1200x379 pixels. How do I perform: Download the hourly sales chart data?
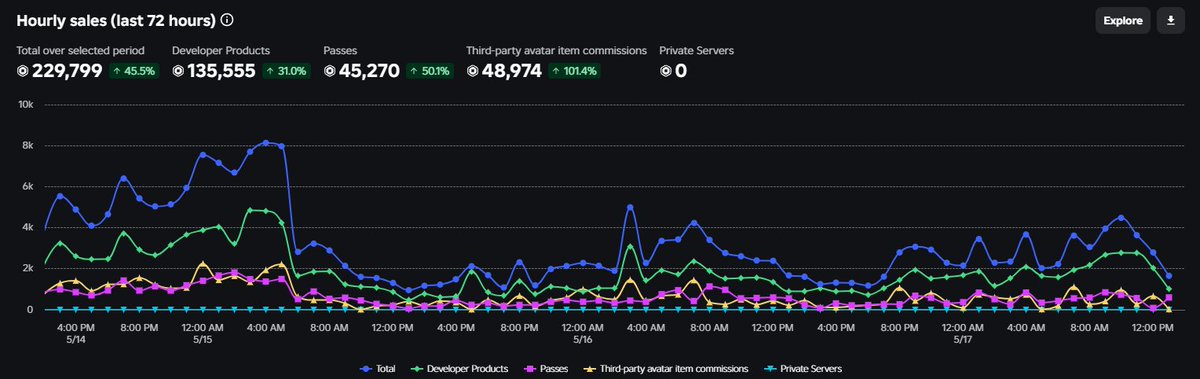tap(1170, 20)
